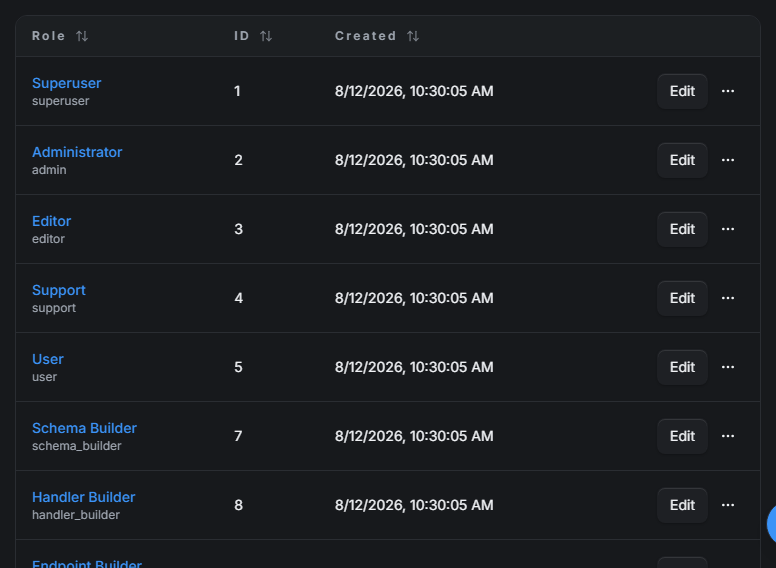Click the Handler Builder row created date
Screen dimensions: 776x568
414,506
